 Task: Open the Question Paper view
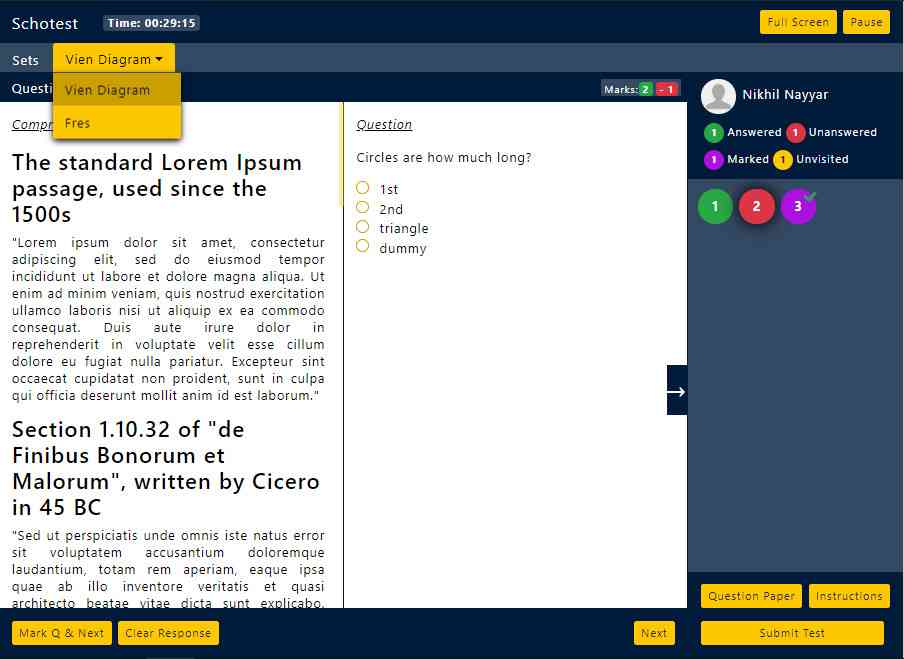[751, 596]
